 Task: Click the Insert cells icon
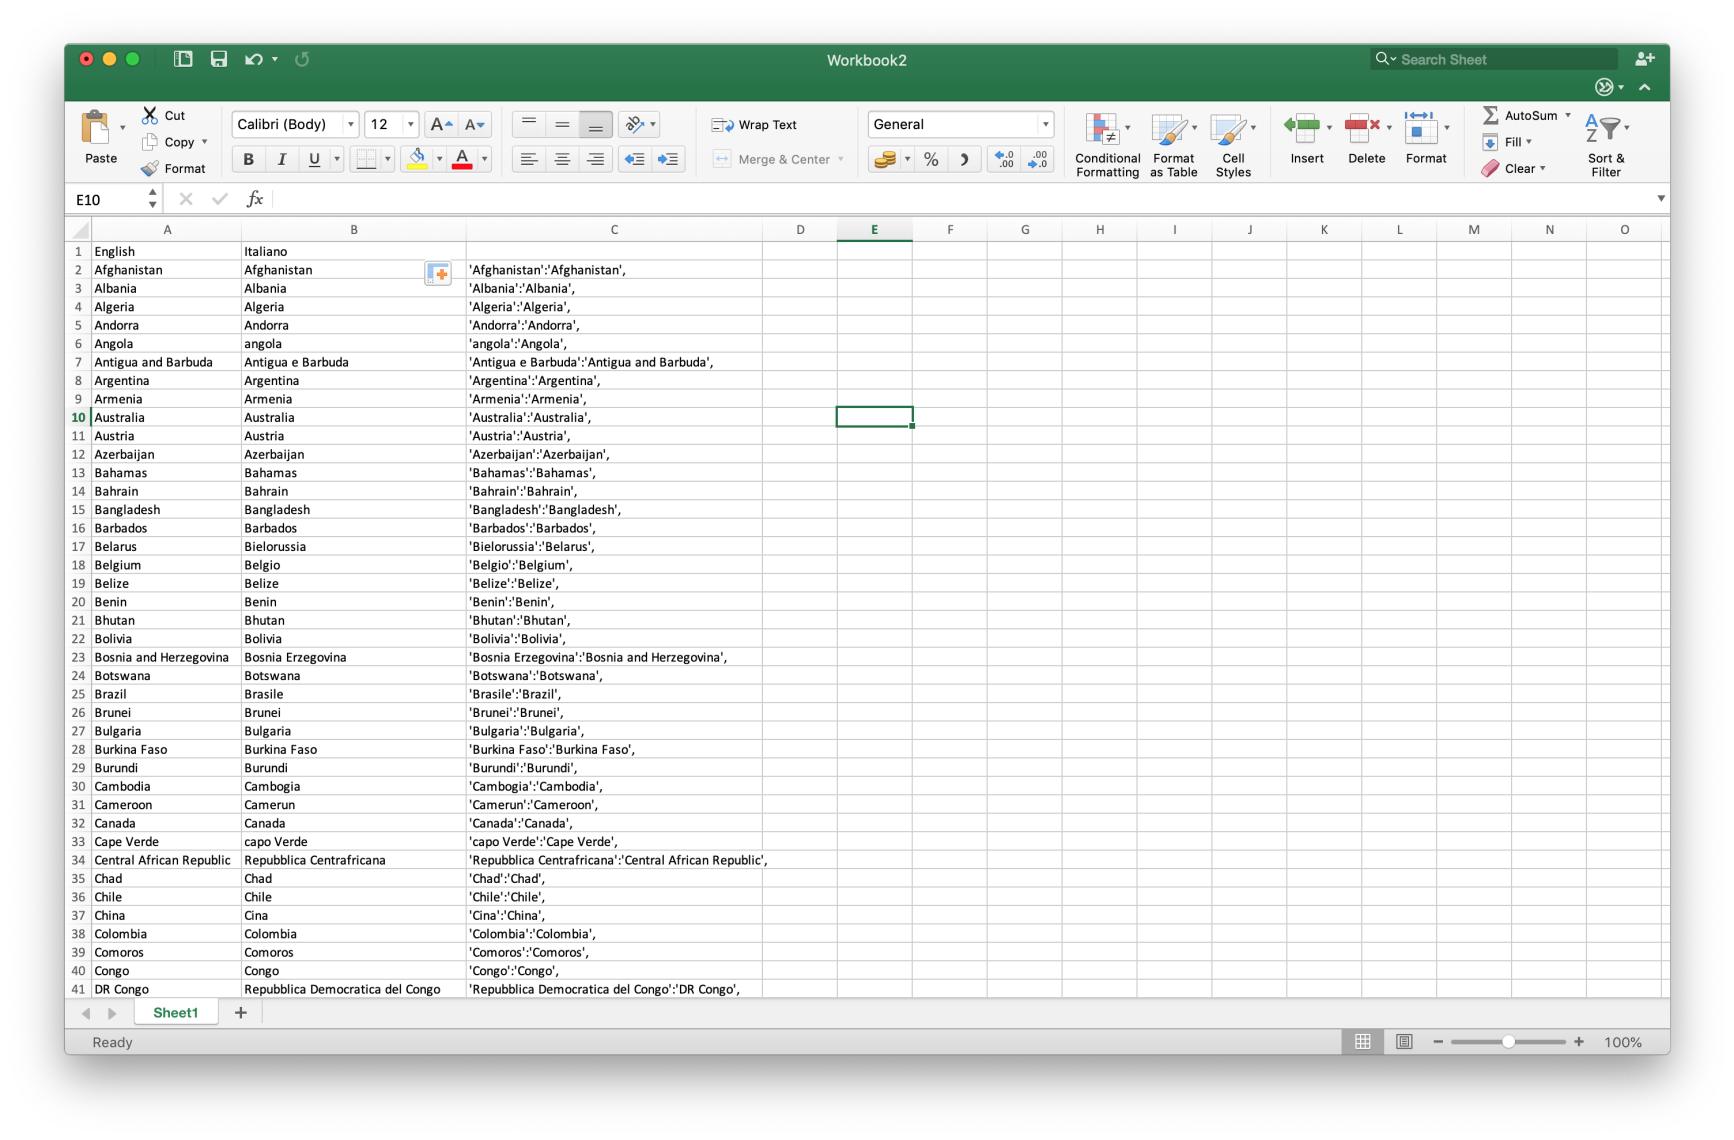point(1302,126)
